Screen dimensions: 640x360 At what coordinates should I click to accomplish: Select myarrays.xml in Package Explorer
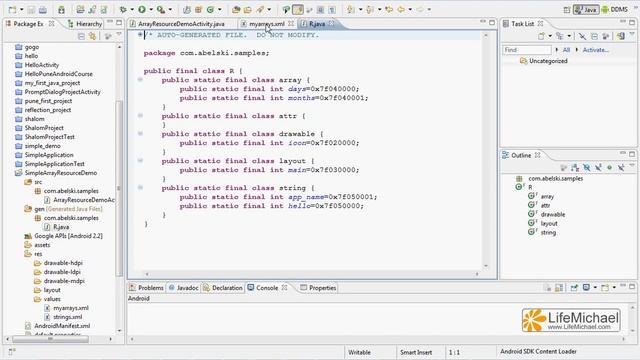click(71, 308)
